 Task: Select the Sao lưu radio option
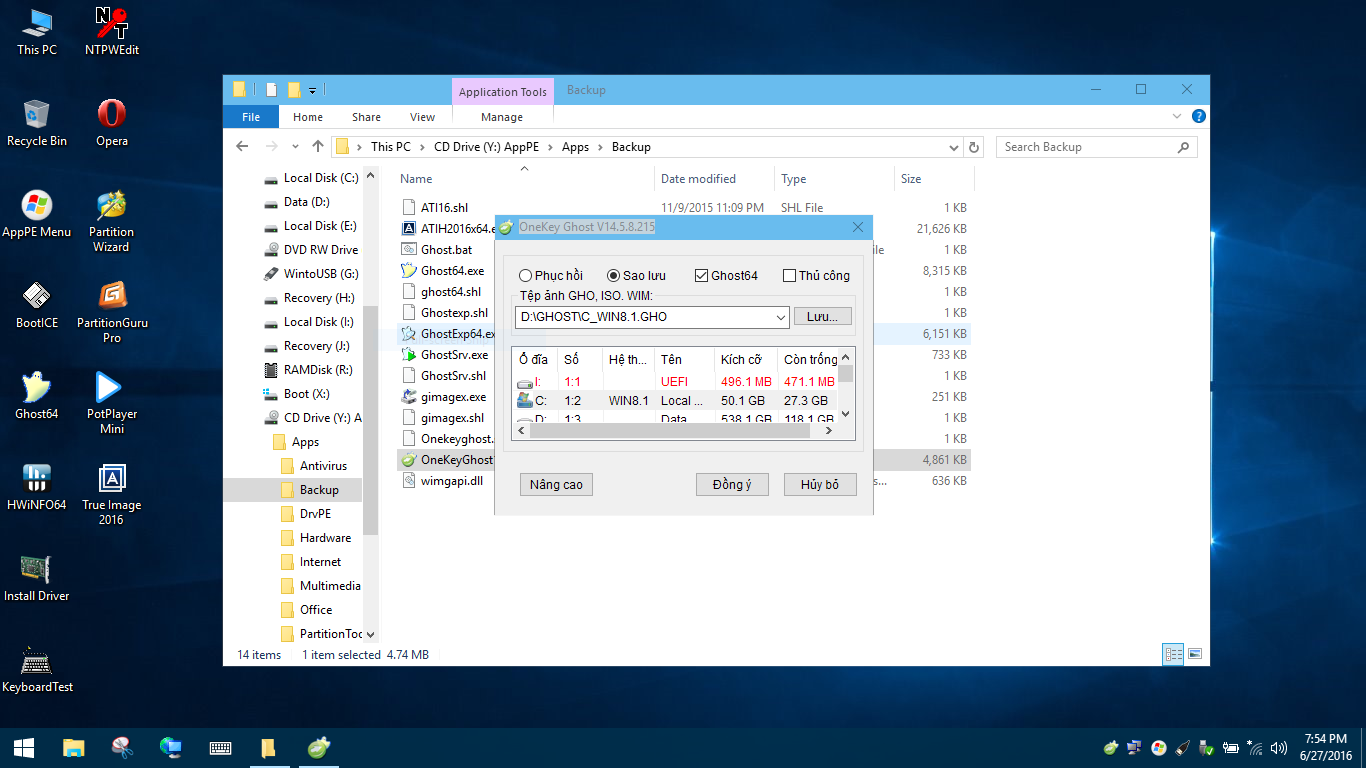636,275
